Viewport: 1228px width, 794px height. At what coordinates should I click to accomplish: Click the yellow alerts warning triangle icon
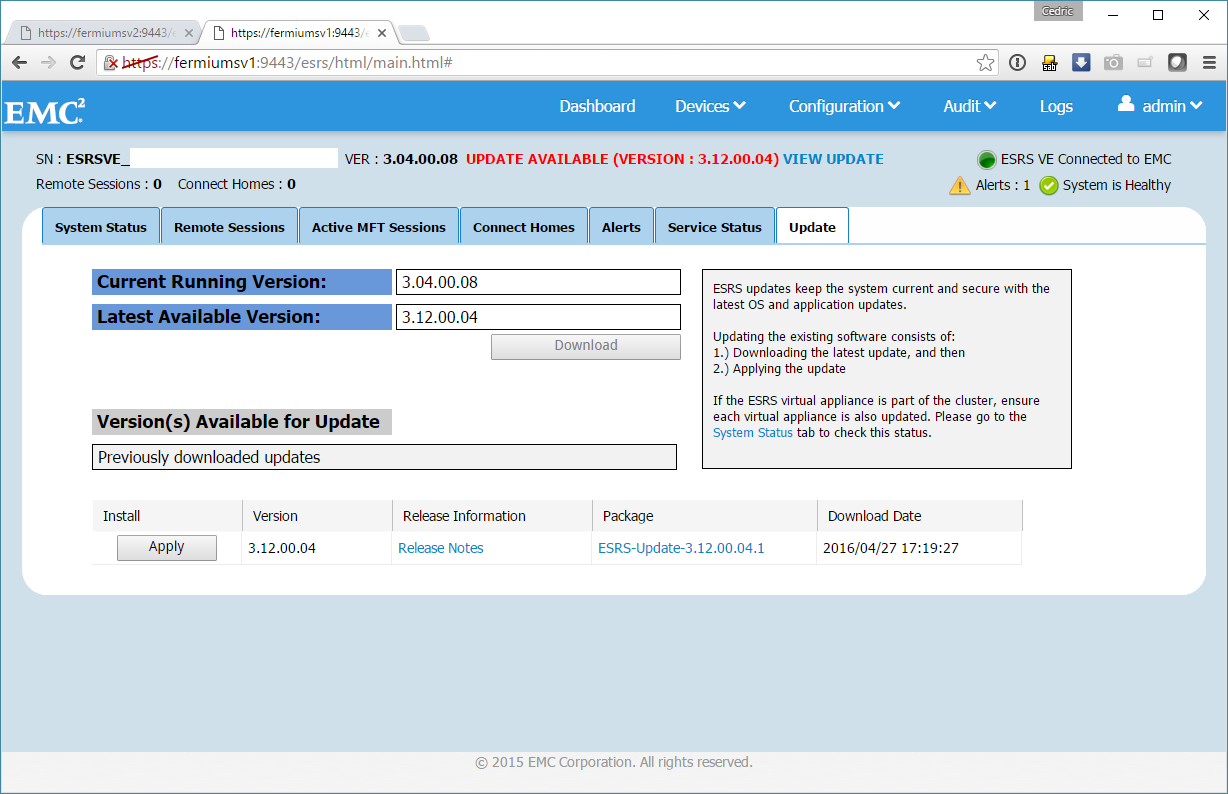(x=959, y=185)
